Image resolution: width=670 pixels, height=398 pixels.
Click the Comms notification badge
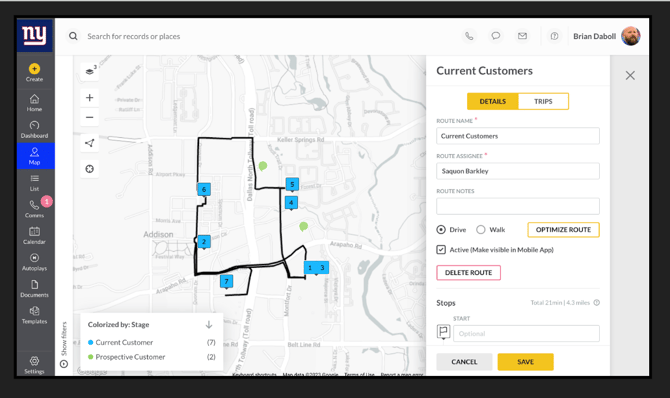point(47,201)
